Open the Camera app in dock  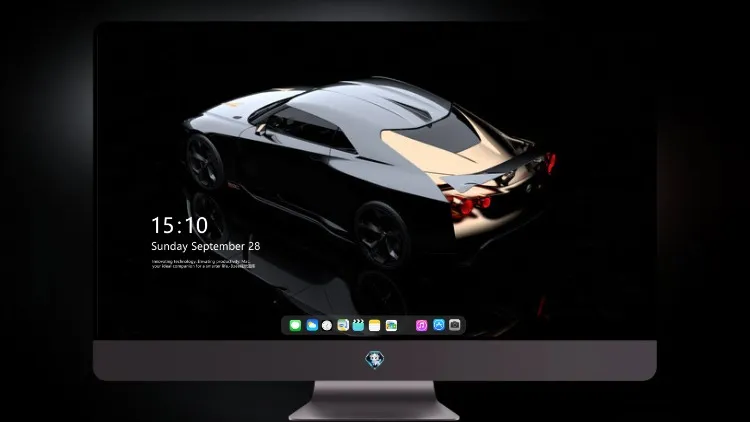455,325
